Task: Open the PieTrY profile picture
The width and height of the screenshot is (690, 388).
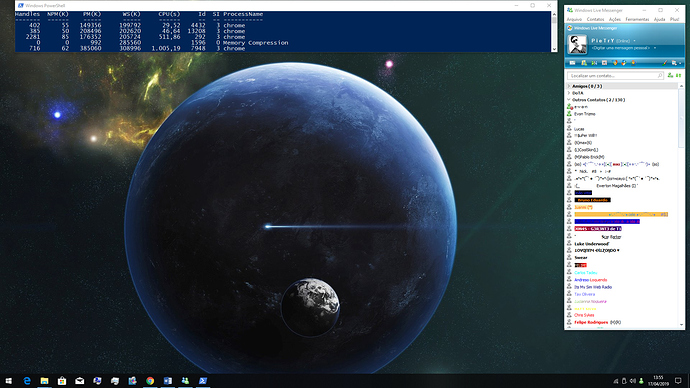Action: click(577, 44)
